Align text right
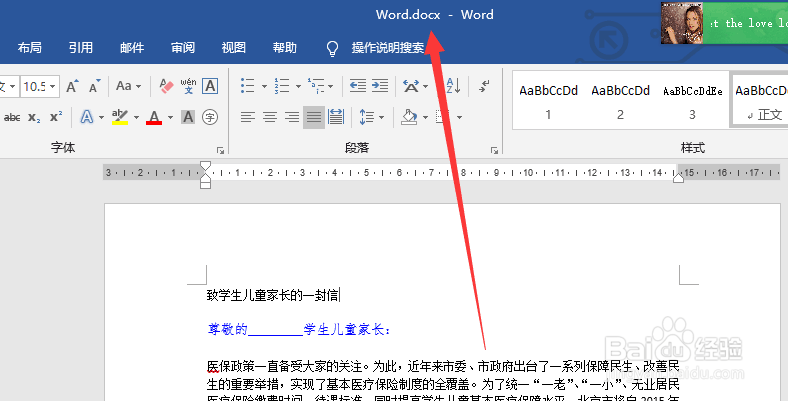The image size is (788, 401). pos(292,118)
